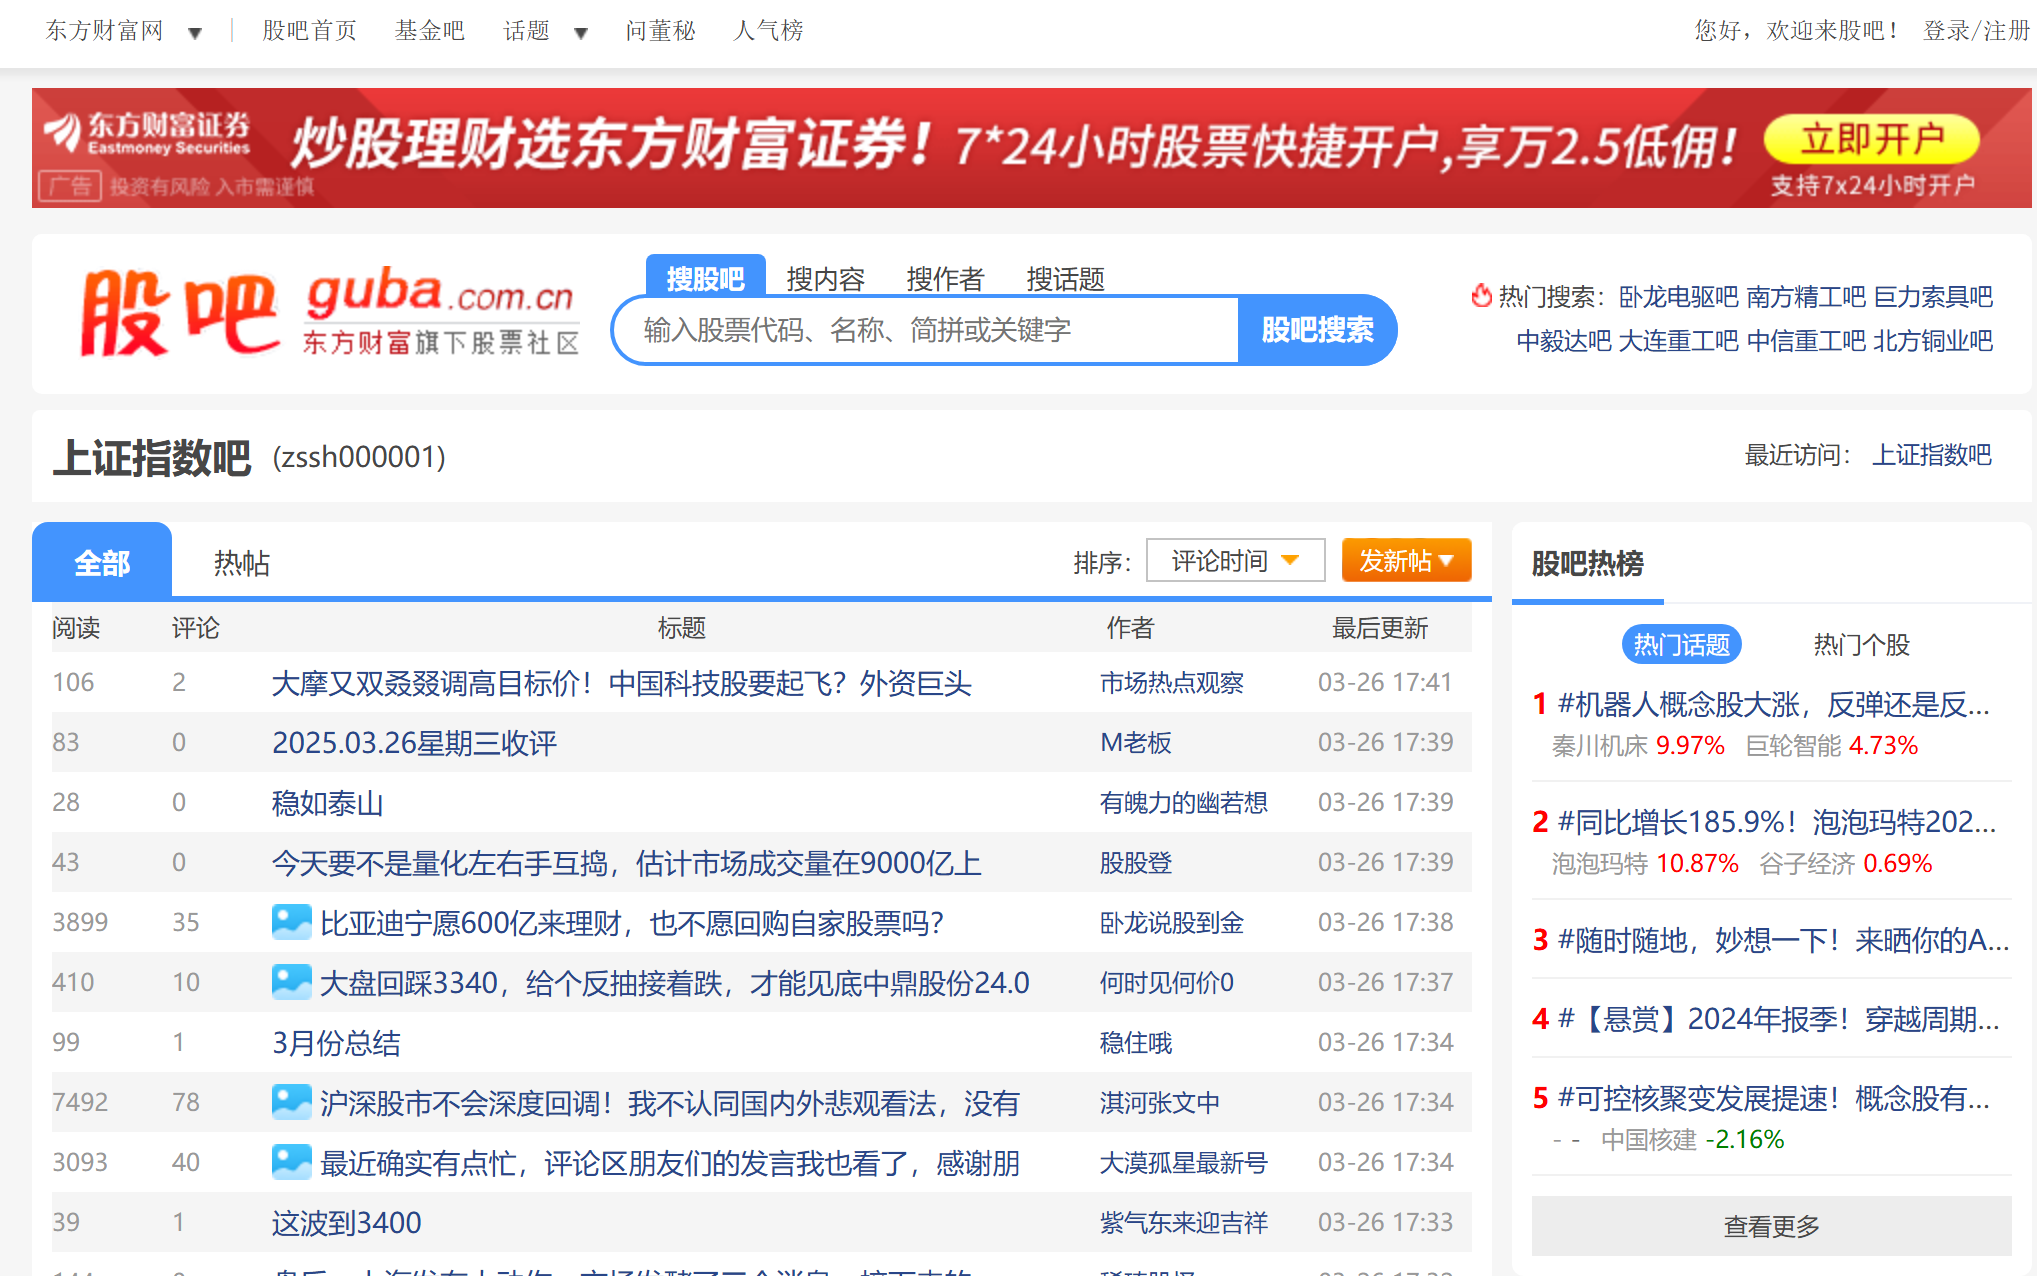
Task: Open the 卧龙电驱吧 hot search link
Action: pos(1678,296)
